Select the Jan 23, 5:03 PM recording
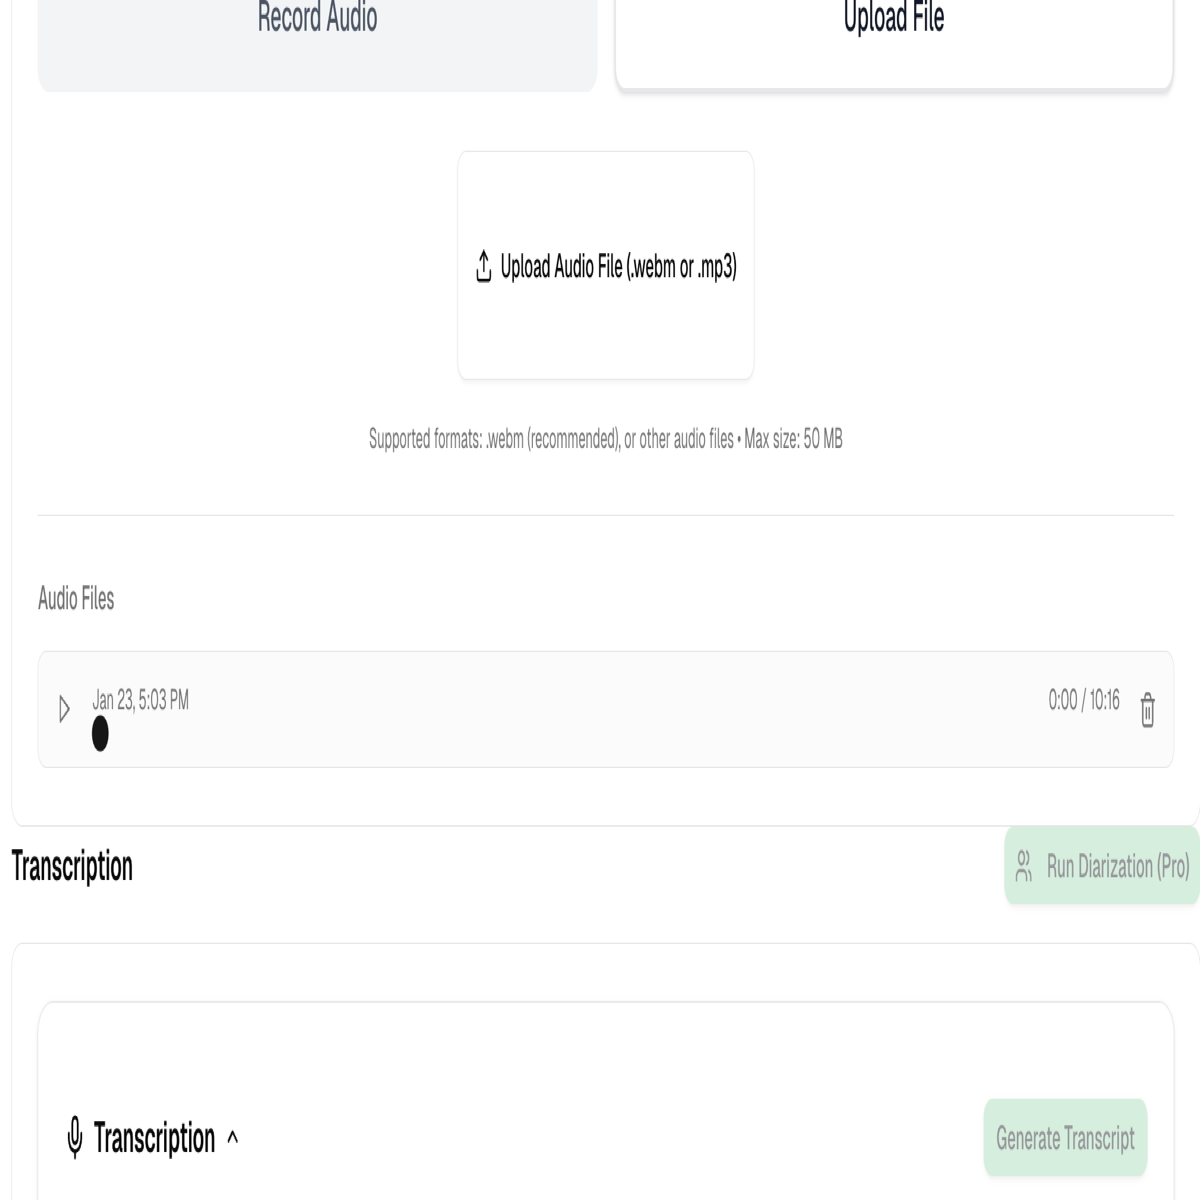 (141, 699)
